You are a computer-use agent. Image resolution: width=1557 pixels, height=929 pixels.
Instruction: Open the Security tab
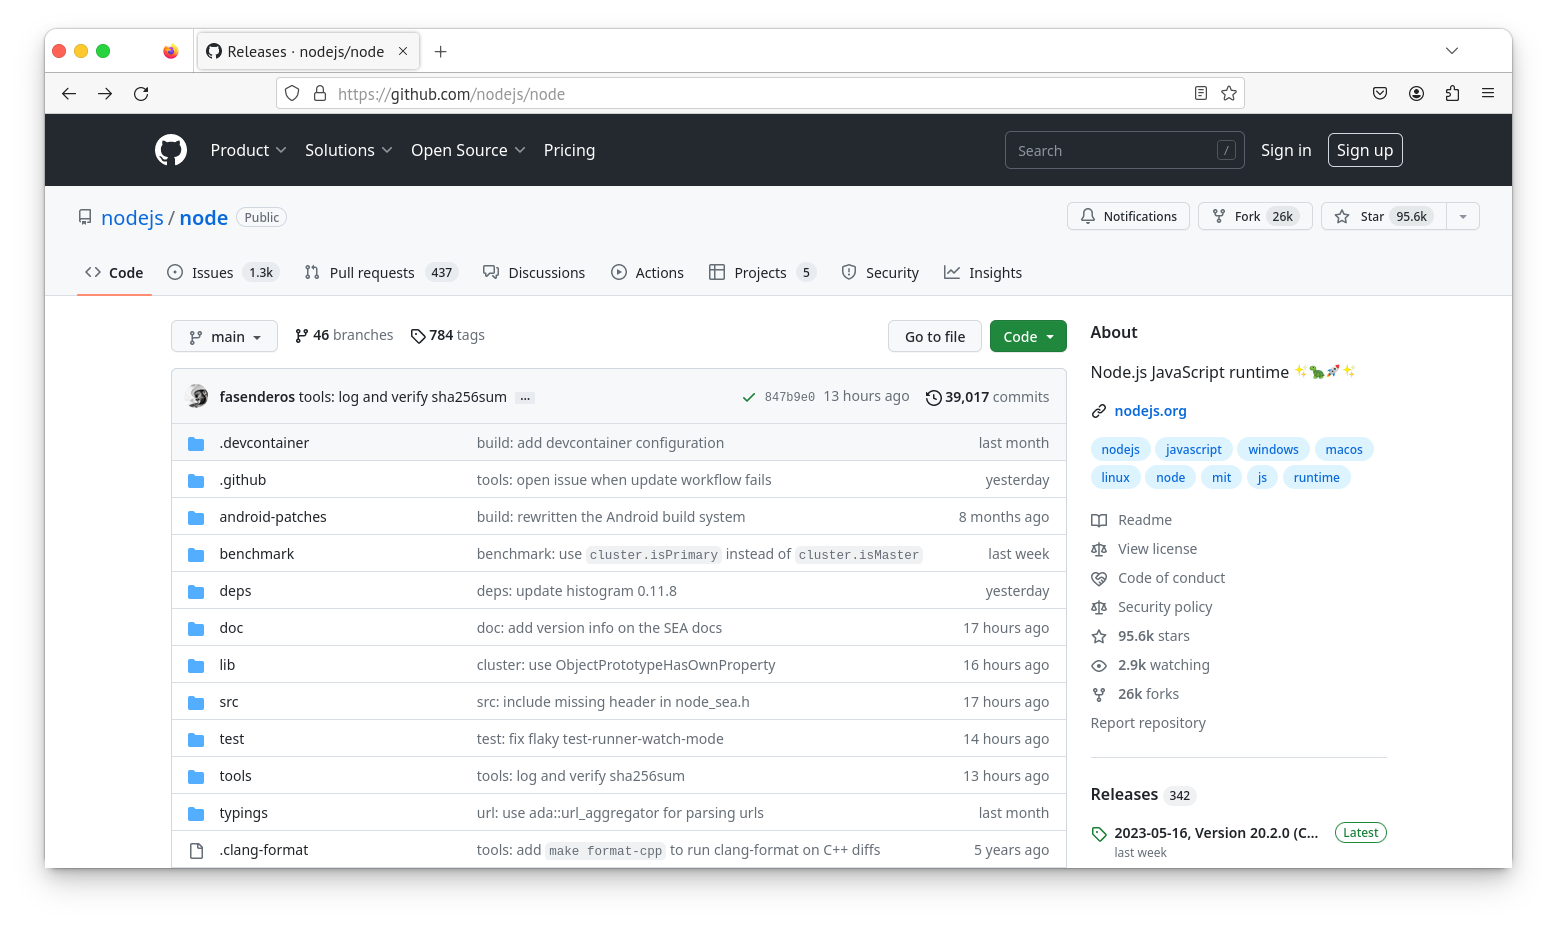[x=880, y=273]
